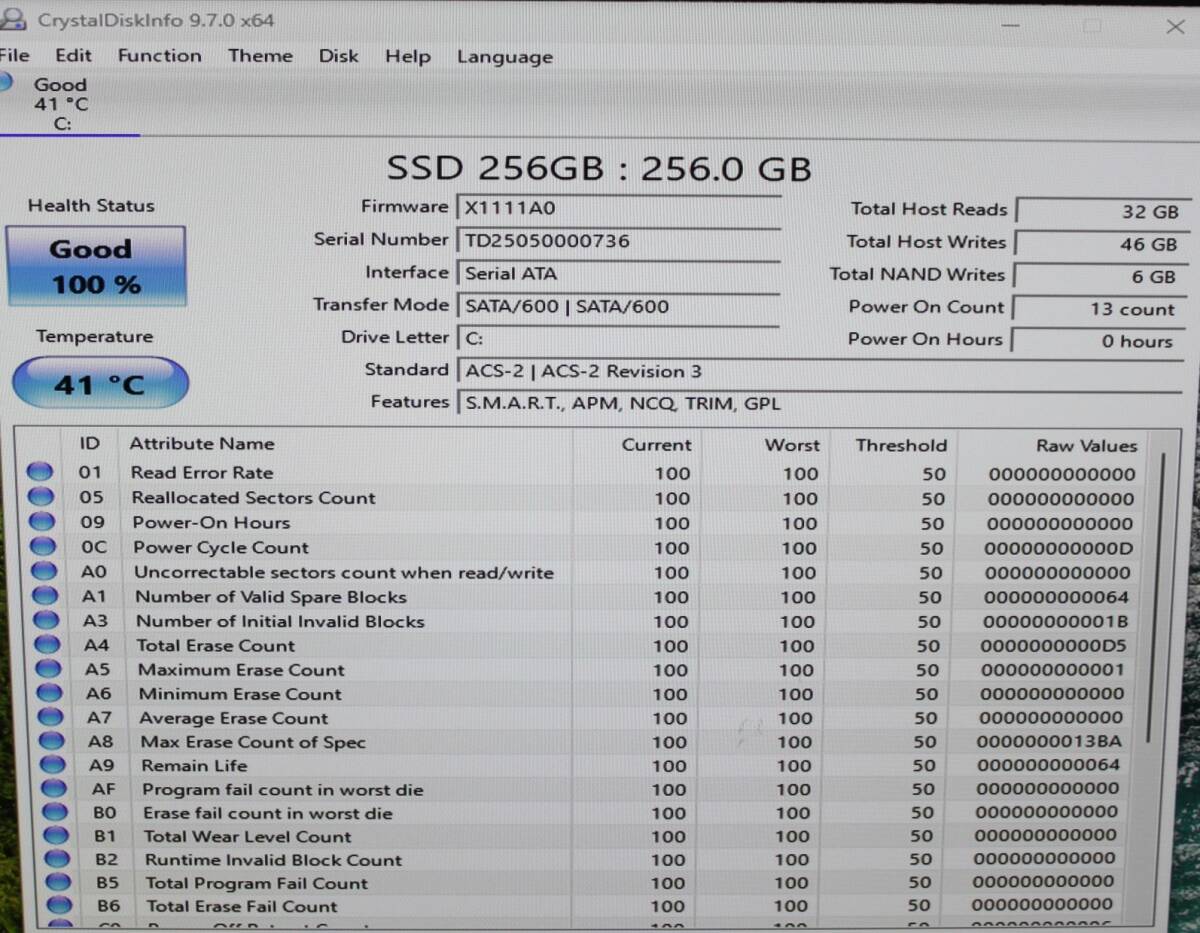Click the status orb for Average Erase Count
This screenshot has width=1200, height=933.
click(50, 717)
